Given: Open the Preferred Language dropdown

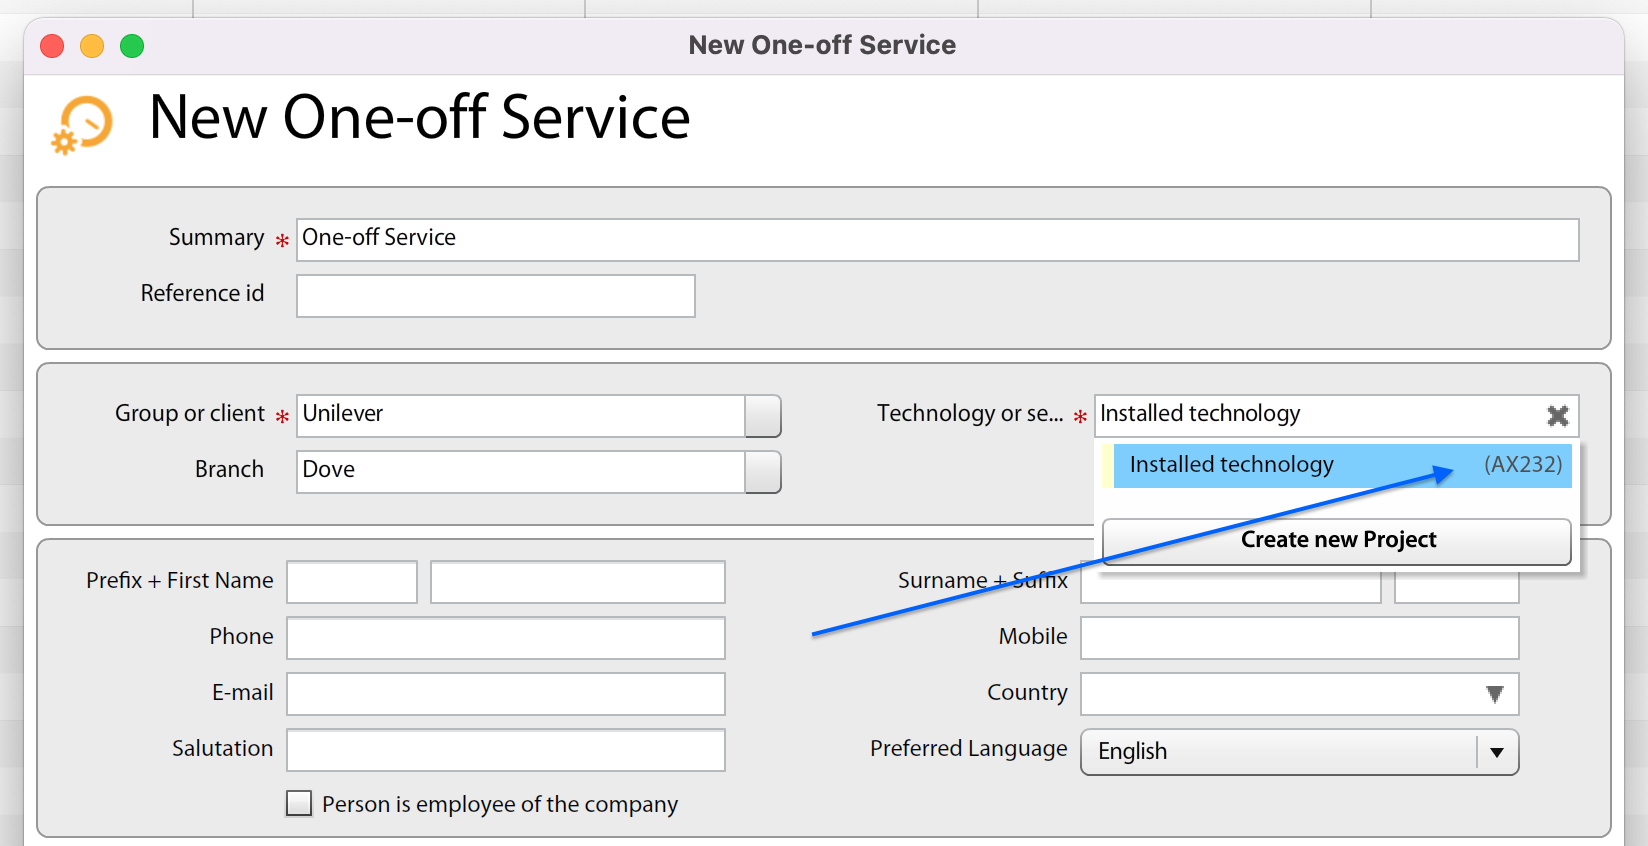Looking at the screenshot, I should click(1497, 752).
